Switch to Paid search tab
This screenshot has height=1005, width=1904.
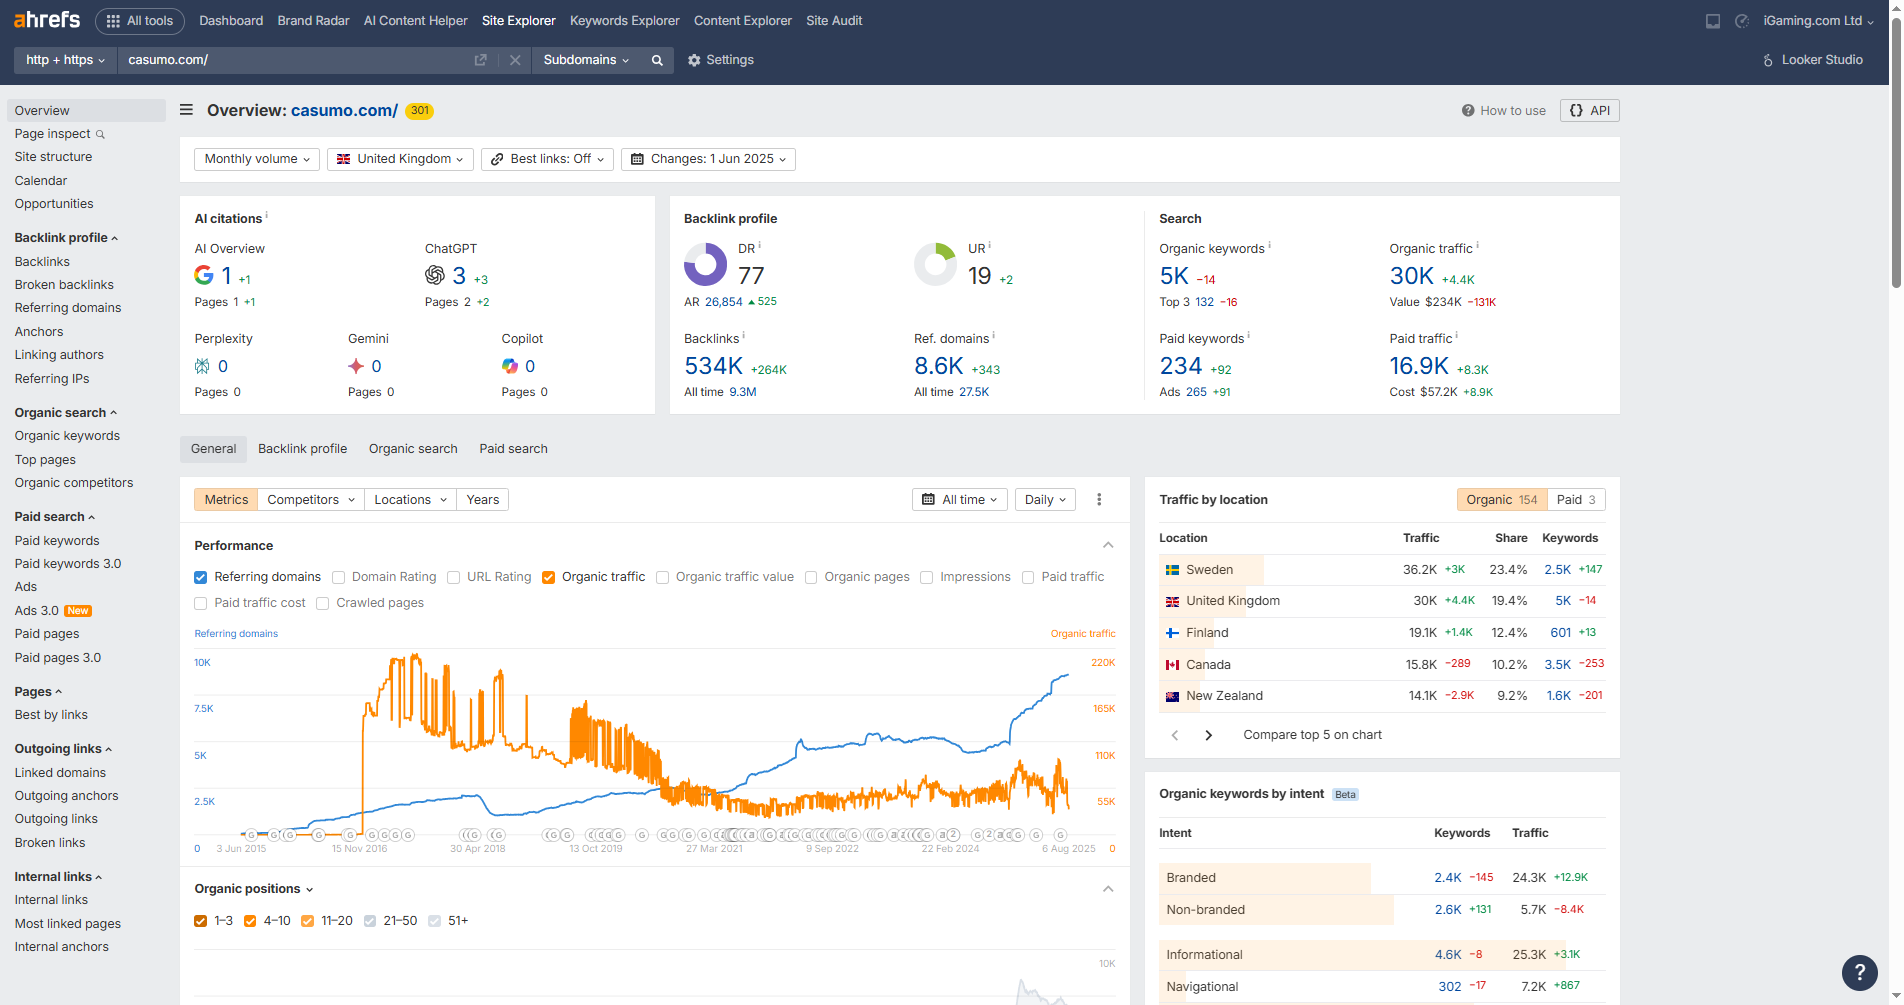coord(513,449)
